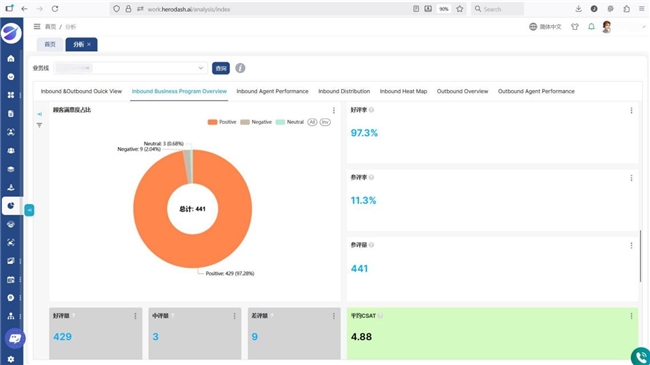Open the business line dropdown
The width and height of the screenshot is (650, 365).
pos(131,68)
